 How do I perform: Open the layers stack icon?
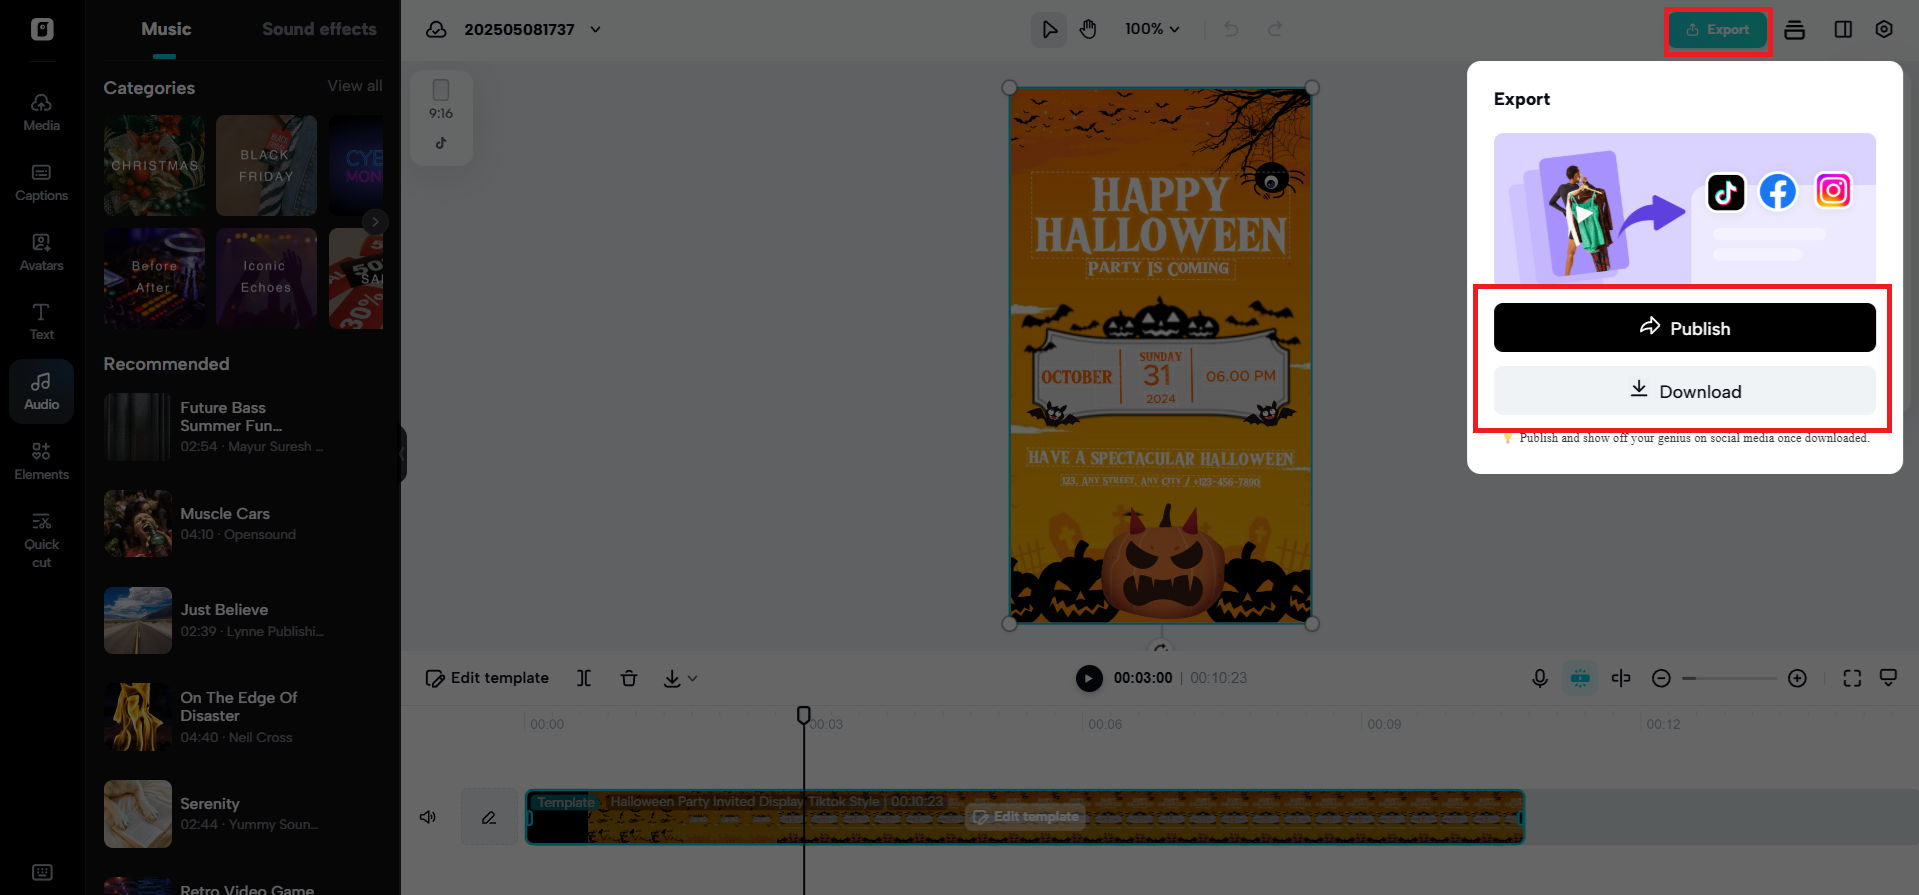point(1795,29)
